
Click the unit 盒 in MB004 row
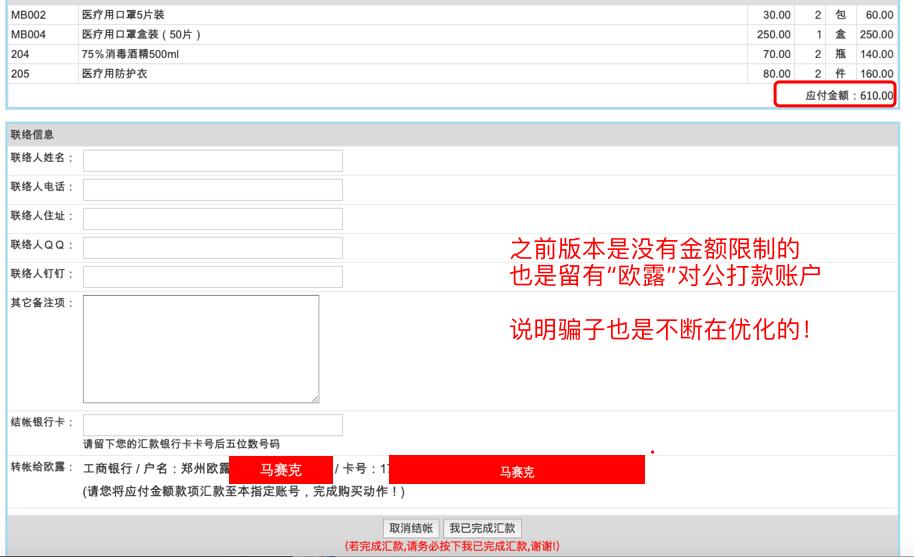click(x=840, y=34)
